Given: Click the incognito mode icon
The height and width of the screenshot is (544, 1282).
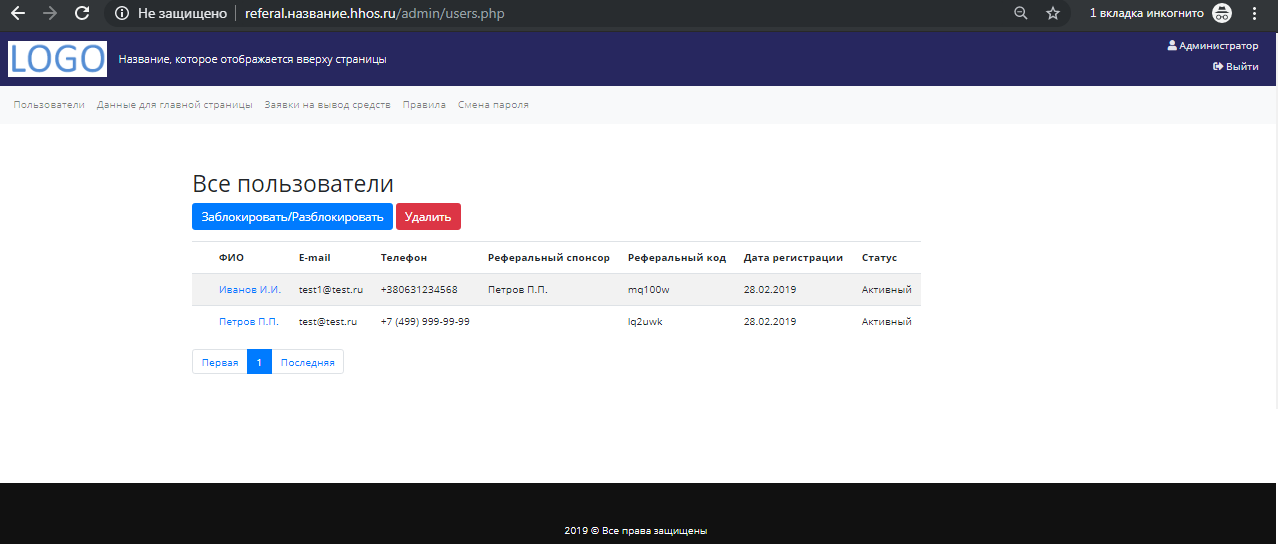Looking at the screenshot, I should click(x=1222, y=14).
